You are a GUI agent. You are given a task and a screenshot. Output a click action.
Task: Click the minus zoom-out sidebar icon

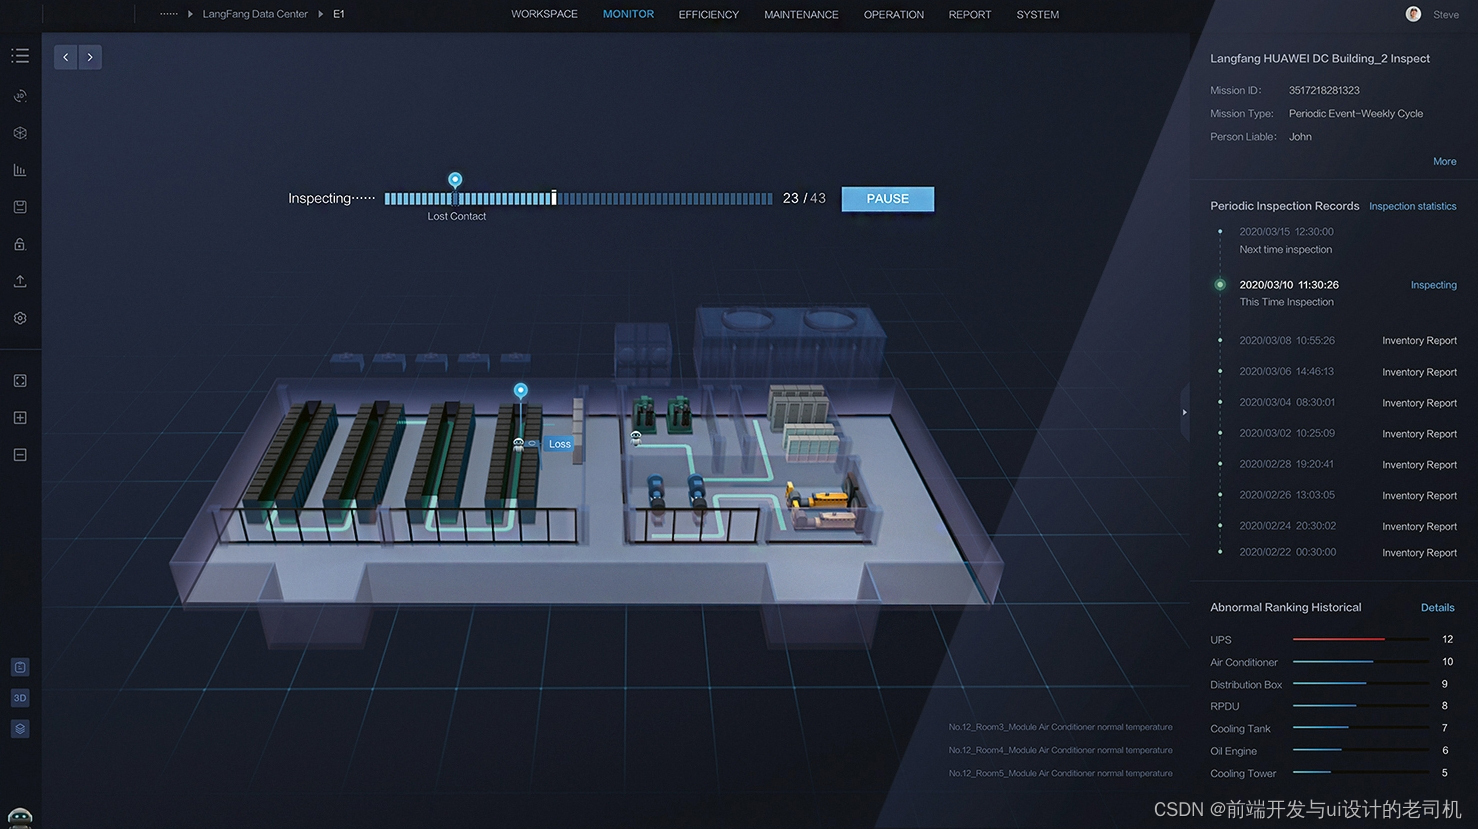20,455
